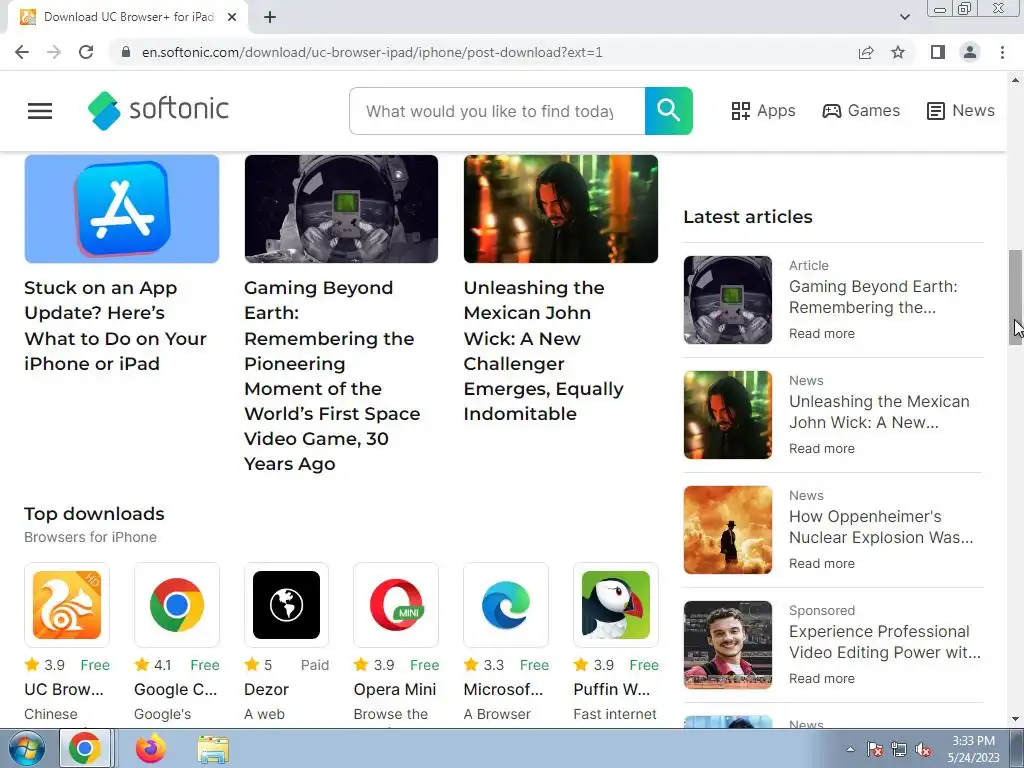
Task: Click the share page icon in address bar
Action: click(x=866, y=52)
